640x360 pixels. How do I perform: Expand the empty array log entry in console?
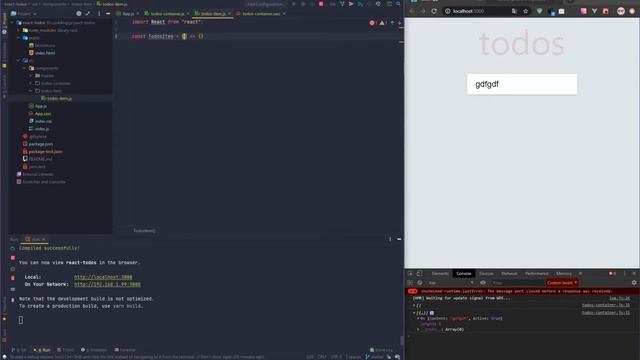[x=414, y=305]
